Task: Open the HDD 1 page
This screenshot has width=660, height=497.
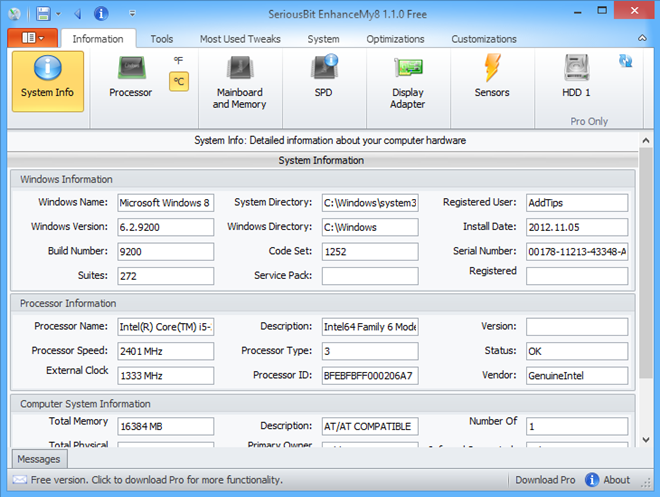Action: tap(576, 77)
